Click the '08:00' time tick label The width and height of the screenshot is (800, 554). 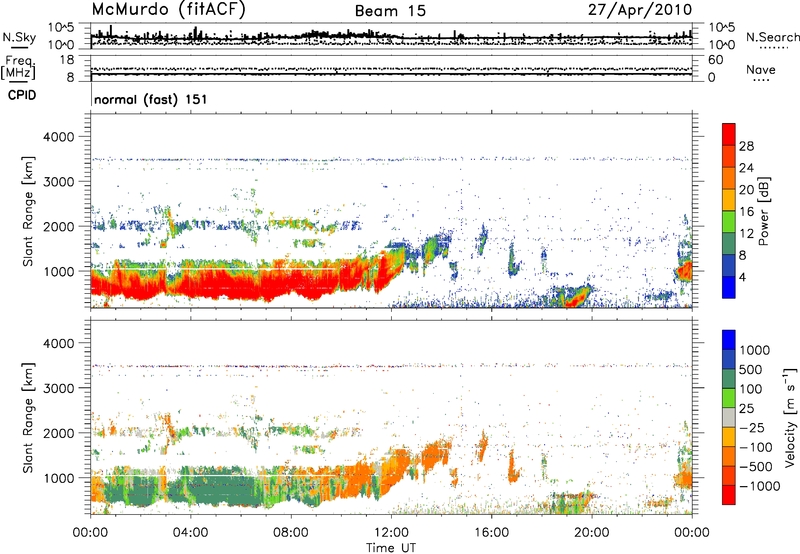[x=291, y=533]
